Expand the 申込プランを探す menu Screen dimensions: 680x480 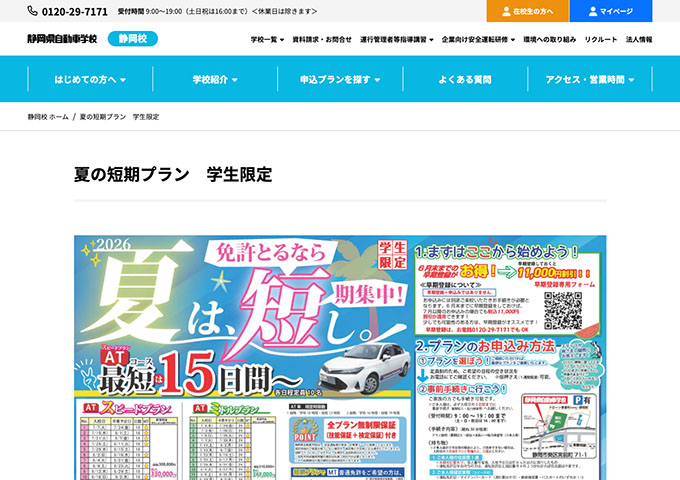coord(340,79)
